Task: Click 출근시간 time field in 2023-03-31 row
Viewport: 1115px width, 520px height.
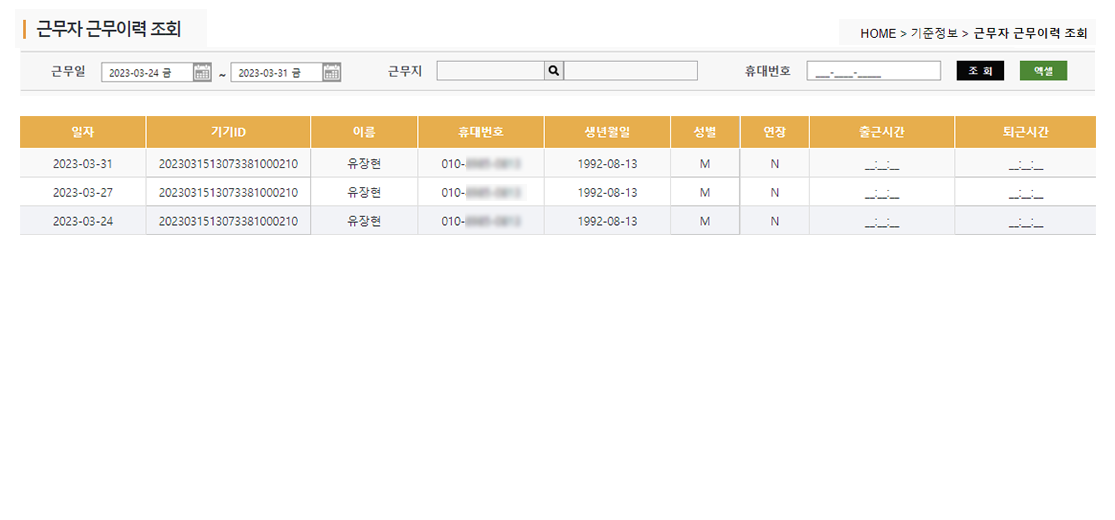Action: [881, 164]
